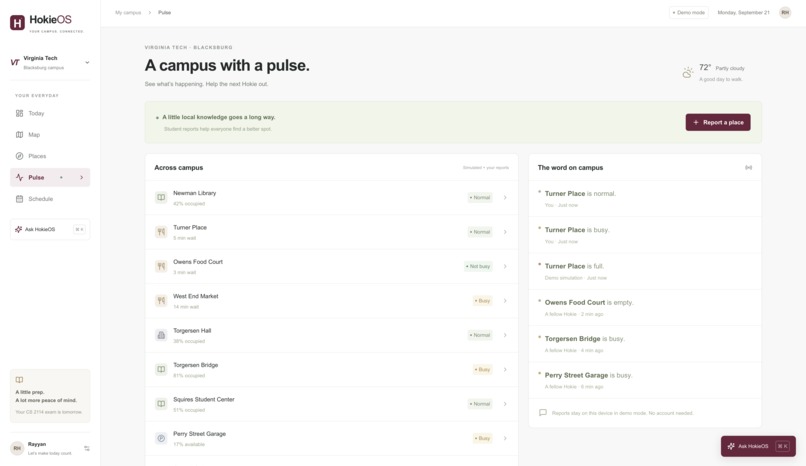
Task: Click the sparkle icon in sidebar Ask HokieOS
Action: (19, 229)
